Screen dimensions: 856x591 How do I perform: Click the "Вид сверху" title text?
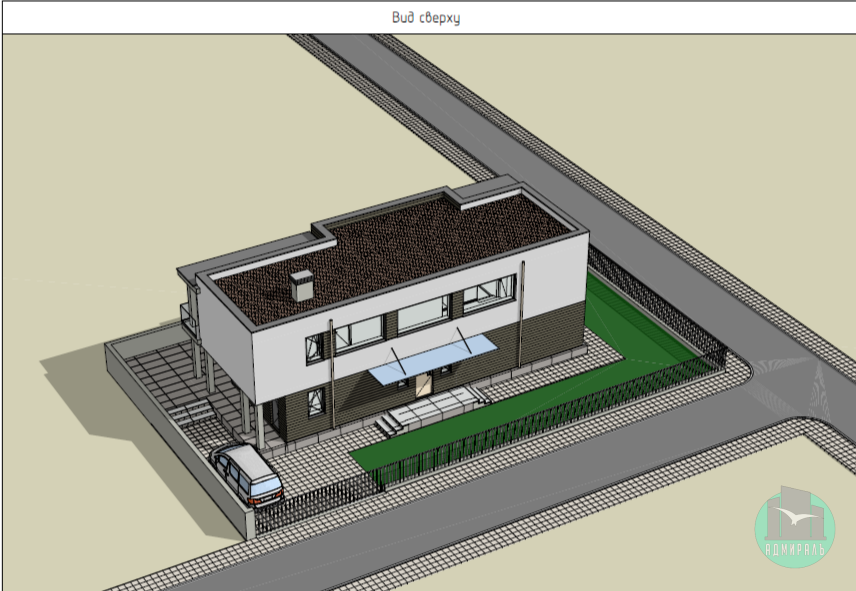[427, 18]
